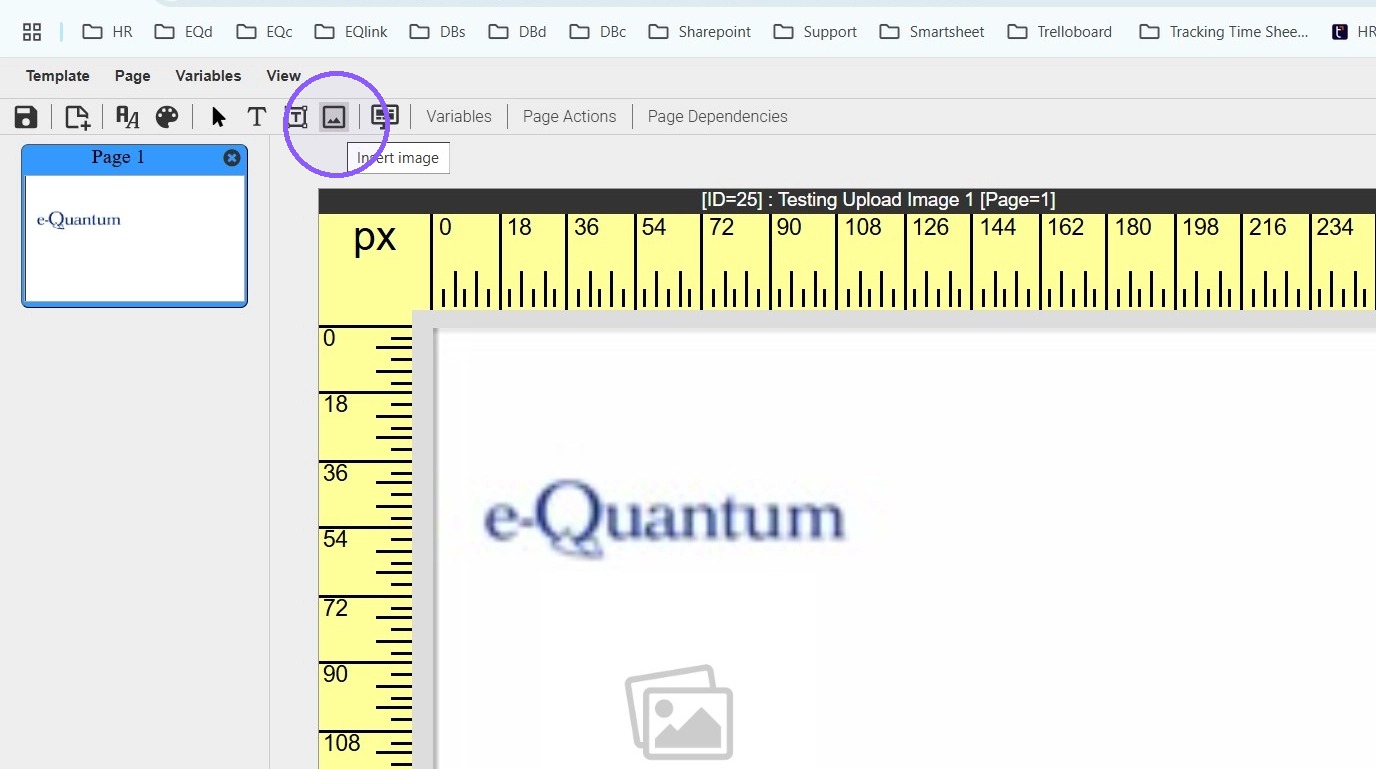Screen dimensions: 1376x769
Task: Select the Page 1 thumbnail preview
Action: [135, 238]
